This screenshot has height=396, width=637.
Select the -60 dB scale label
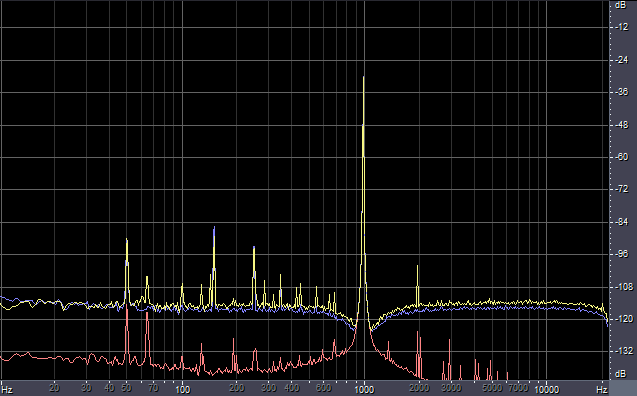tap(622, 157)
